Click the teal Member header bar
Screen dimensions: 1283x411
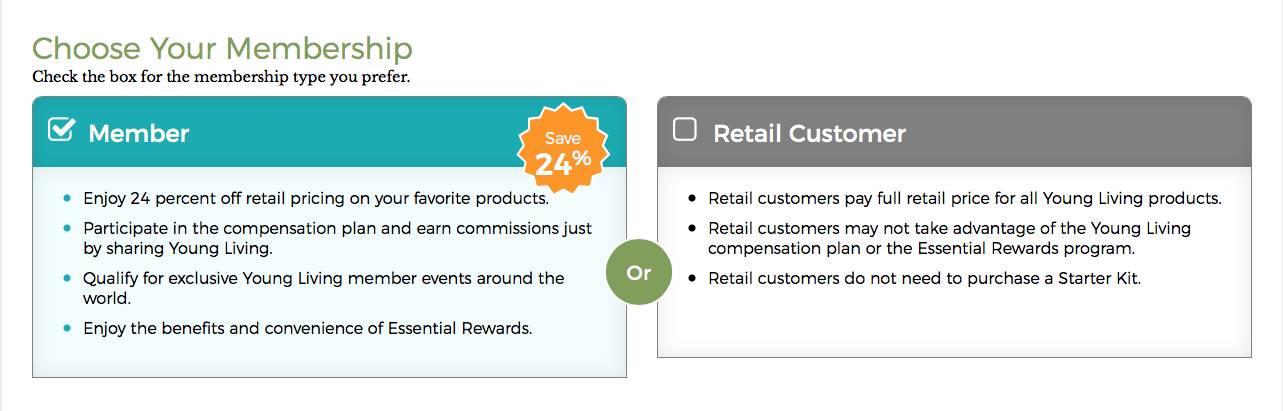[x=329, y=131]
